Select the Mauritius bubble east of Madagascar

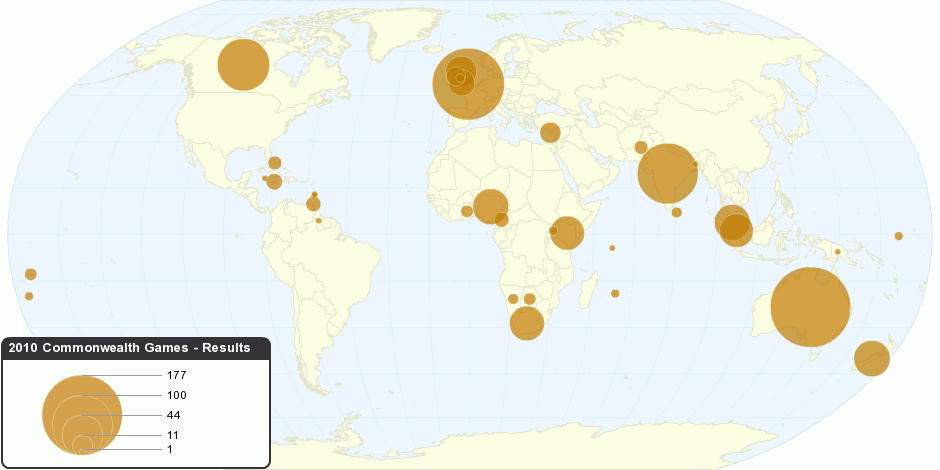tap(615, 293)
